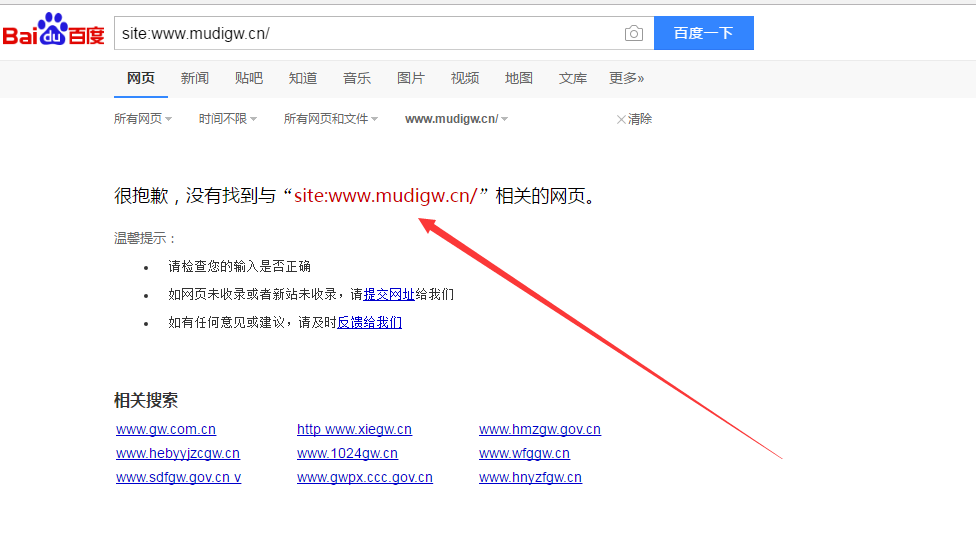The image size is (976, 555).
Task: Click the 相关搜索 heading
Action: coord(146,400)
